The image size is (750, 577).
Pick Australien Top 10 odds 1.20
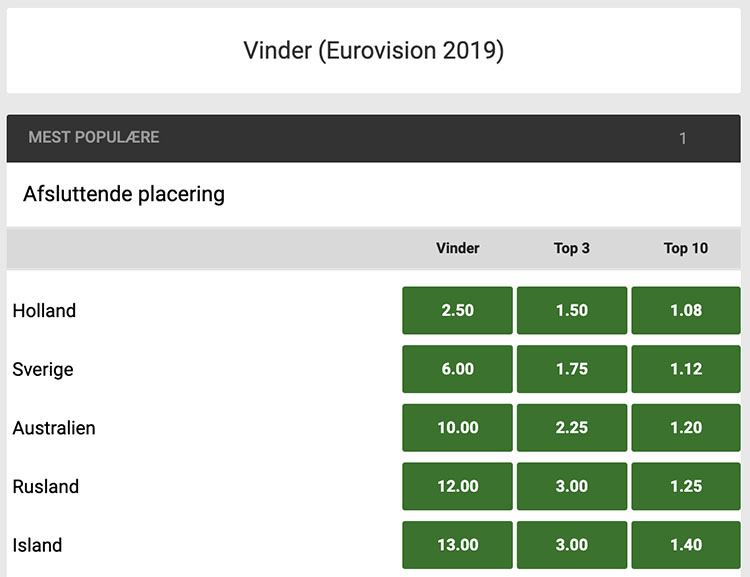[x=686, y=428]
